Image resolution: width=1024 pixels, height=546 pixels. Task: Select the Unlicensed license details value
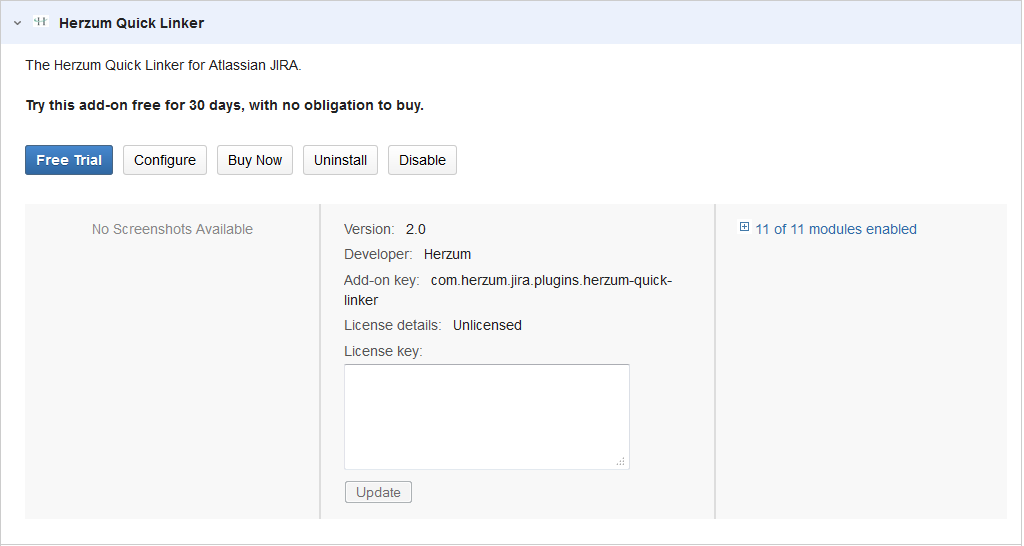pyautogui.click(x=487, y=325)
